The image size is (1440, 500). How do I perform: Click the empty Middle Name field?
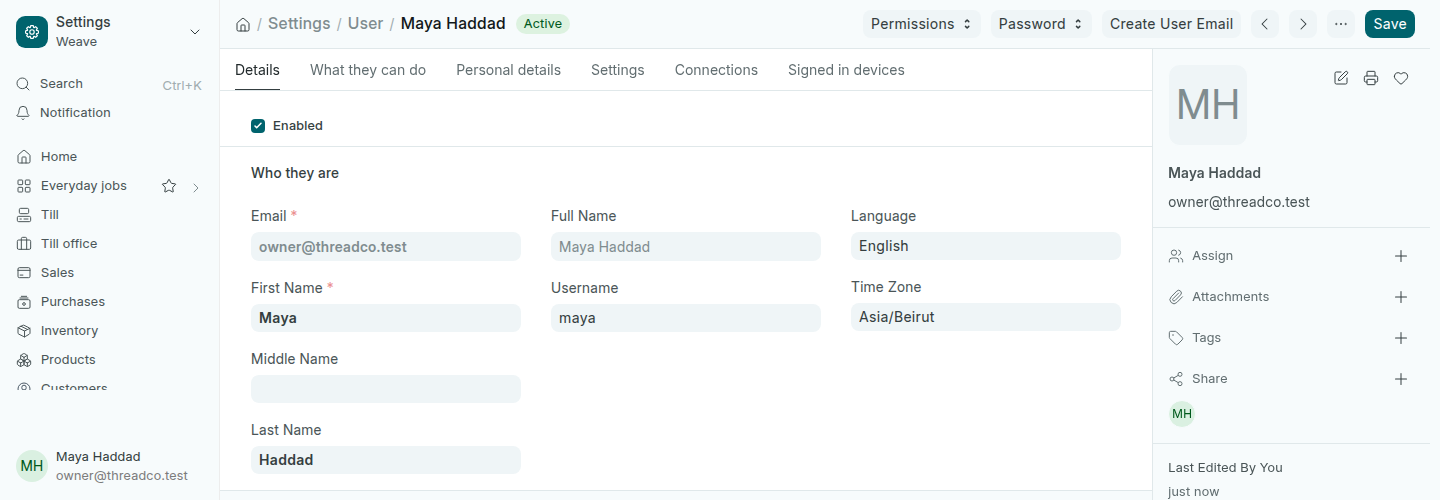386,389
